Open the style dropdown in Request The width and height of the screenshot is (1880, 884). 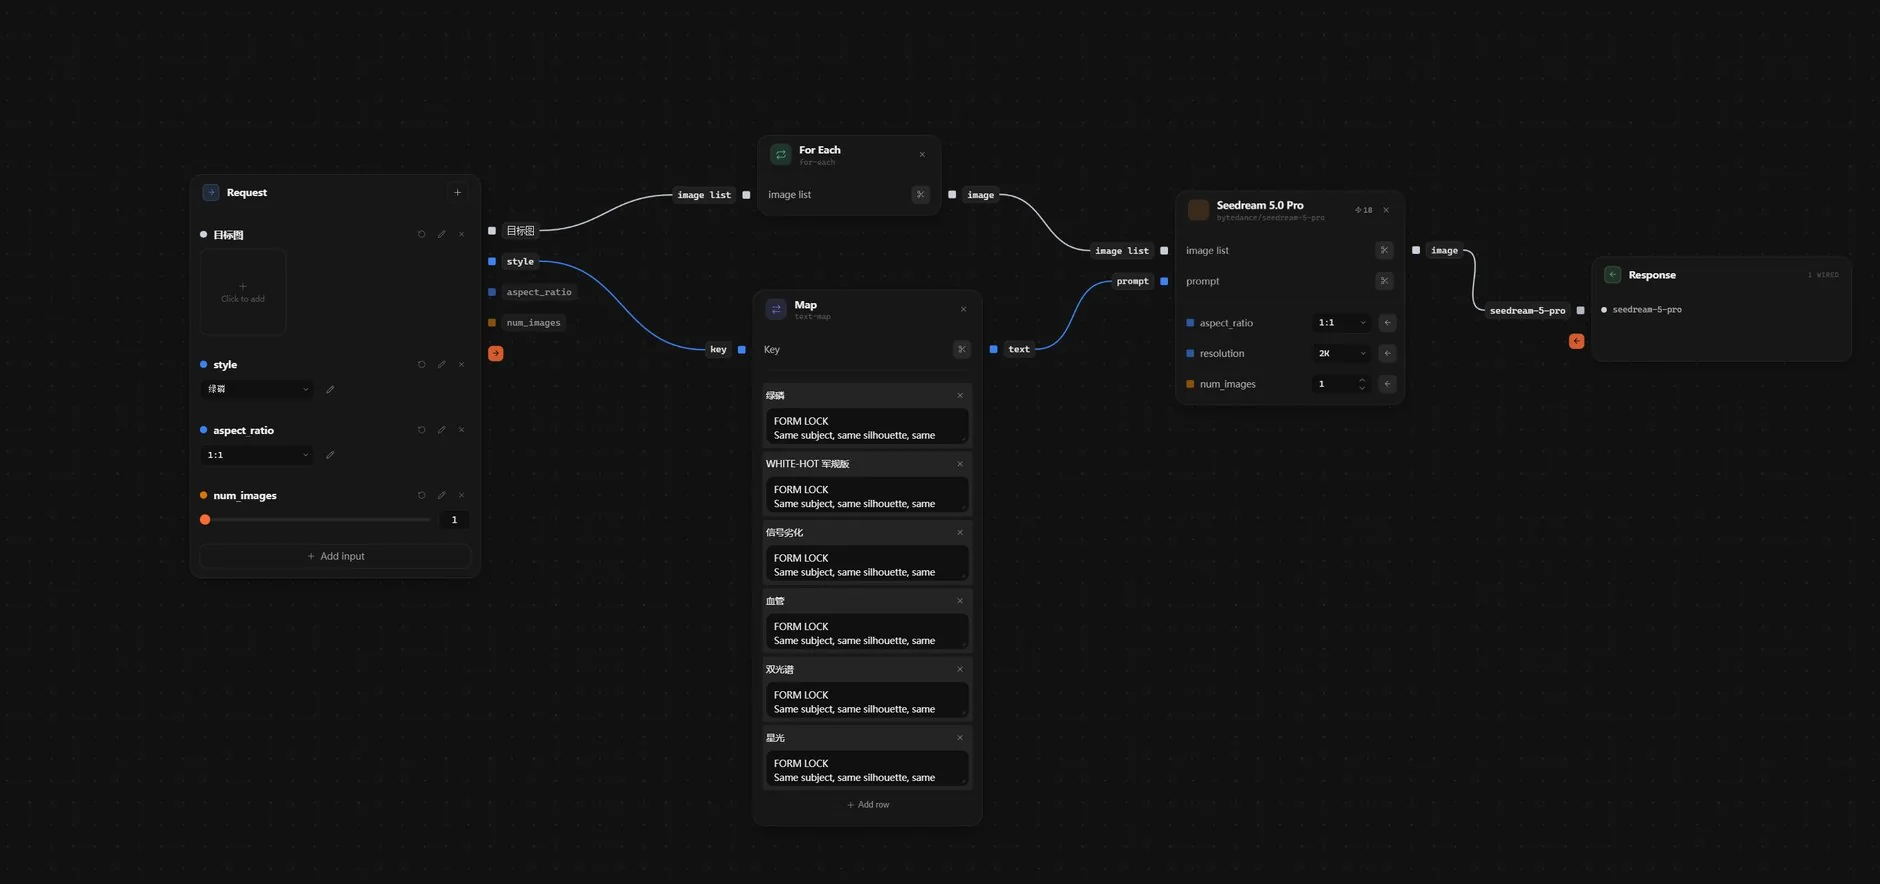click(257, 389)
